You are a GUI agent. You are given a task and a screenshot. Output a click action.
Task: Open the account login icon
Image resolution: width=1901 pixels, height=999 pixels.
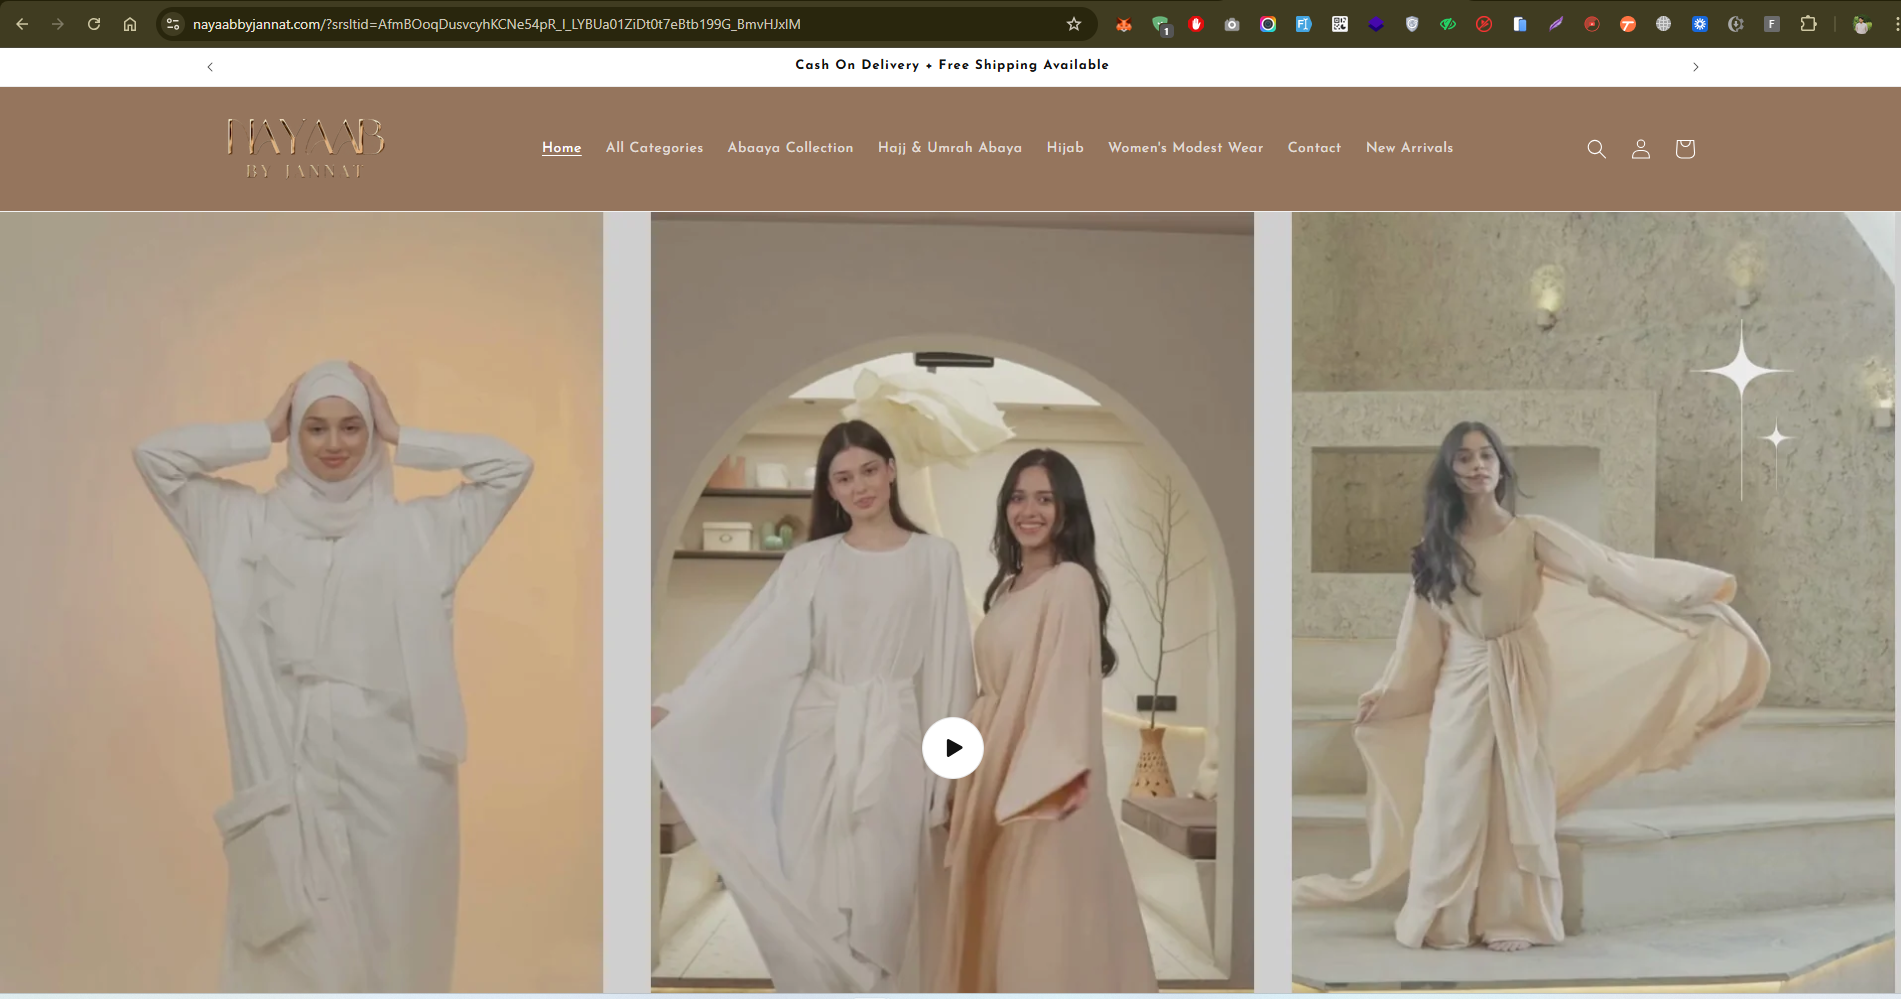coord(1640,149)
